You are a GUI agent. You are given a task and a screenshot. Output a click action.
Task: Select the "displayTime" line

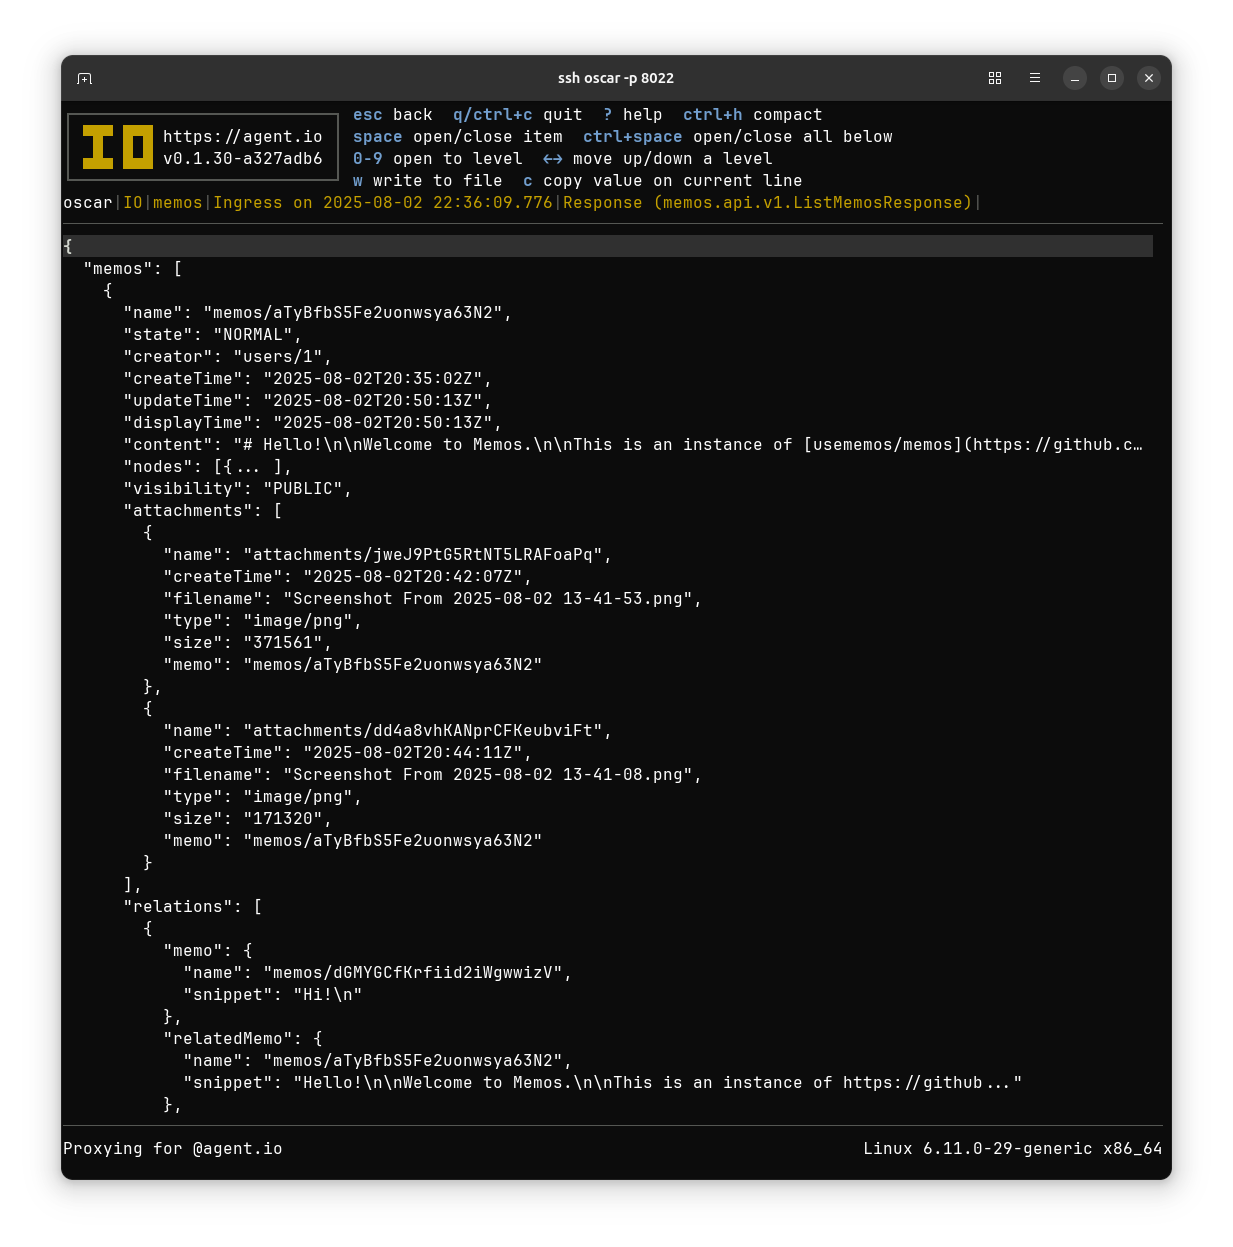313,423
